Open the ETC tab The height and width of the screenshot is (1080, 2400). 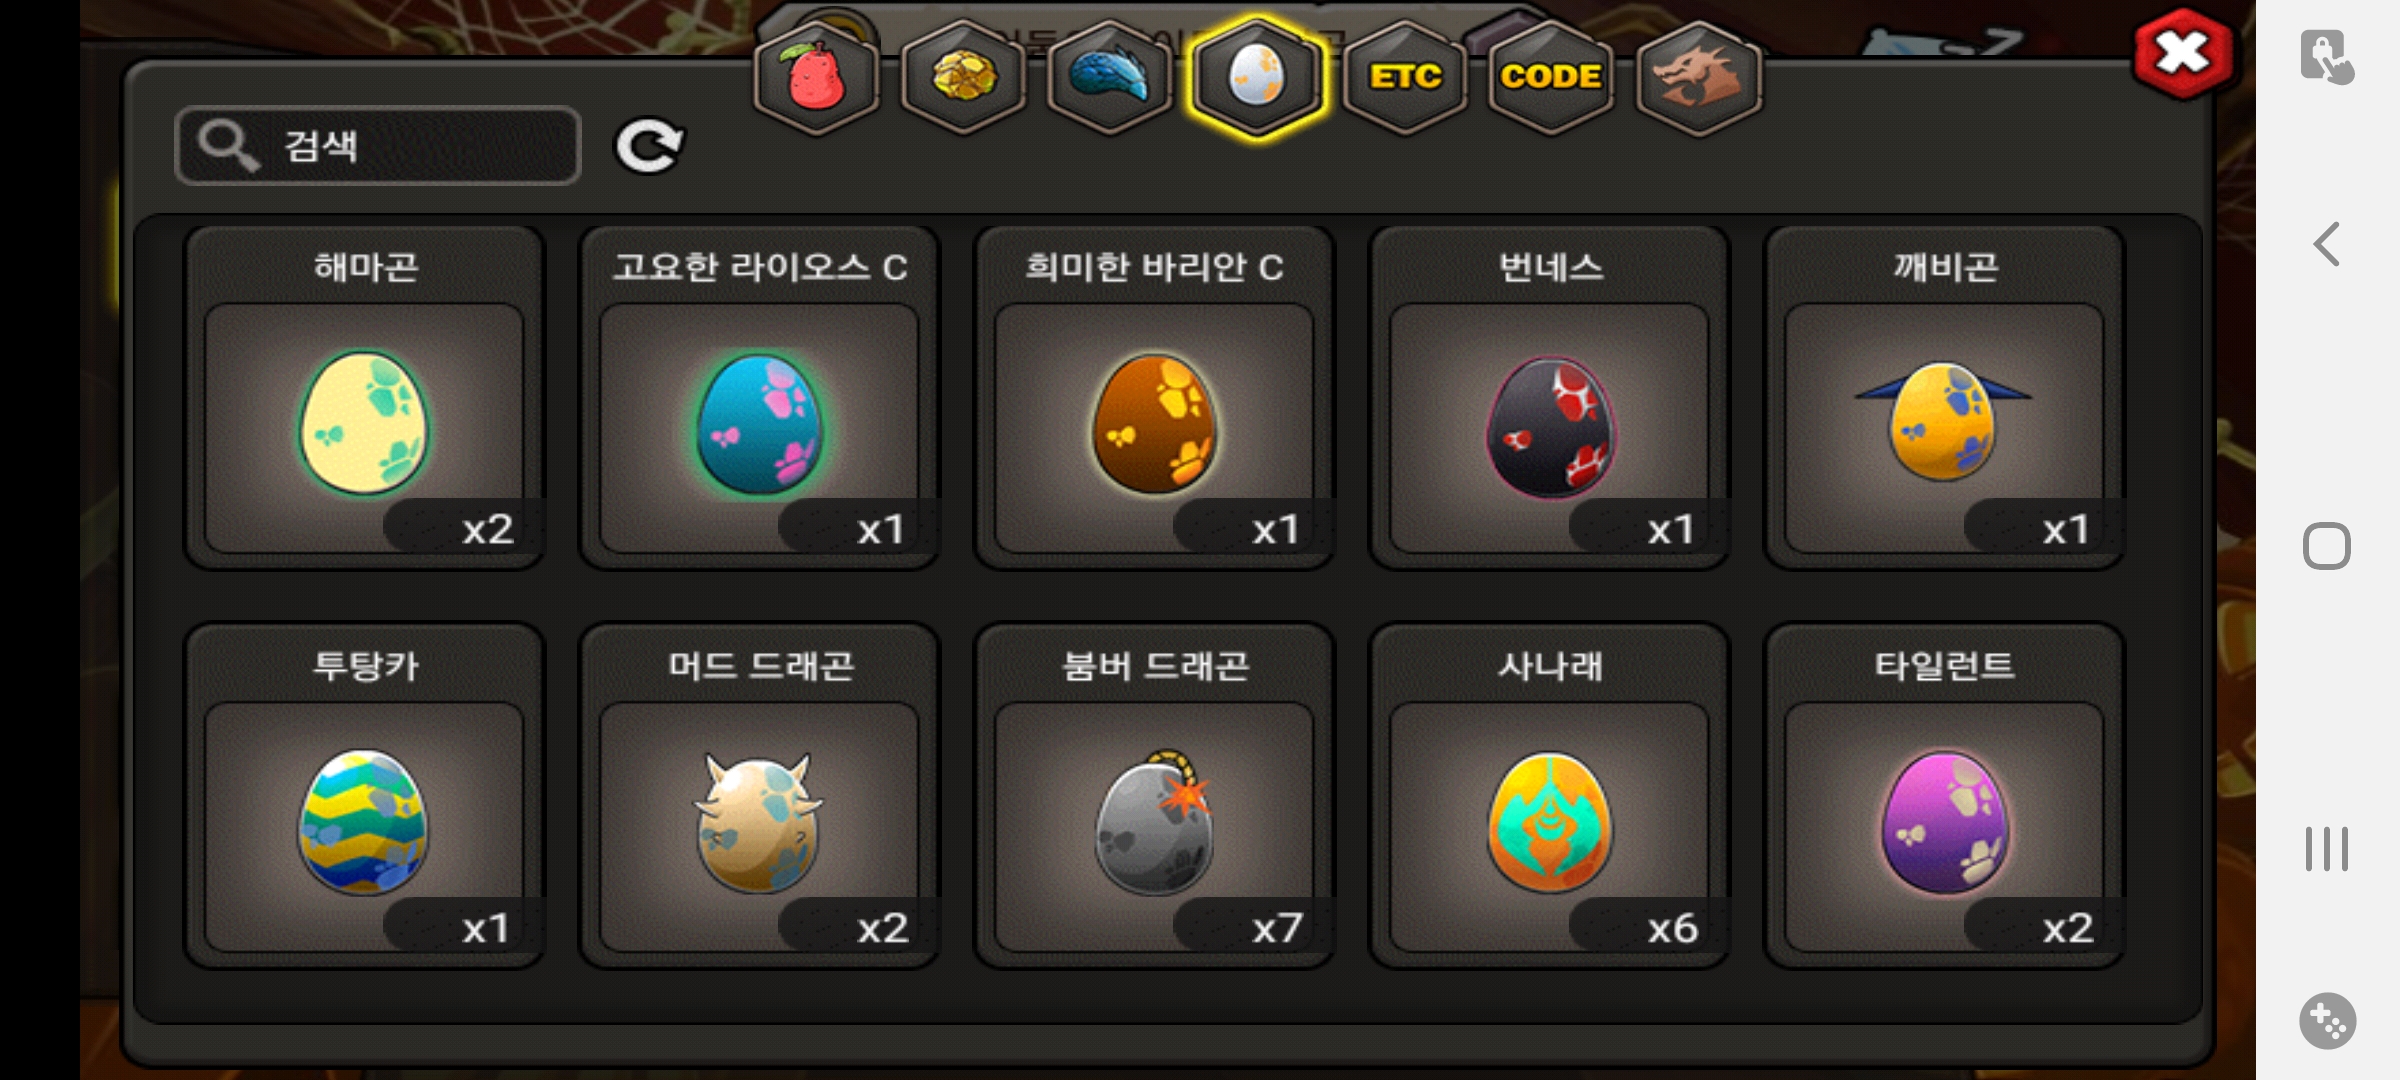[1405, 78]
